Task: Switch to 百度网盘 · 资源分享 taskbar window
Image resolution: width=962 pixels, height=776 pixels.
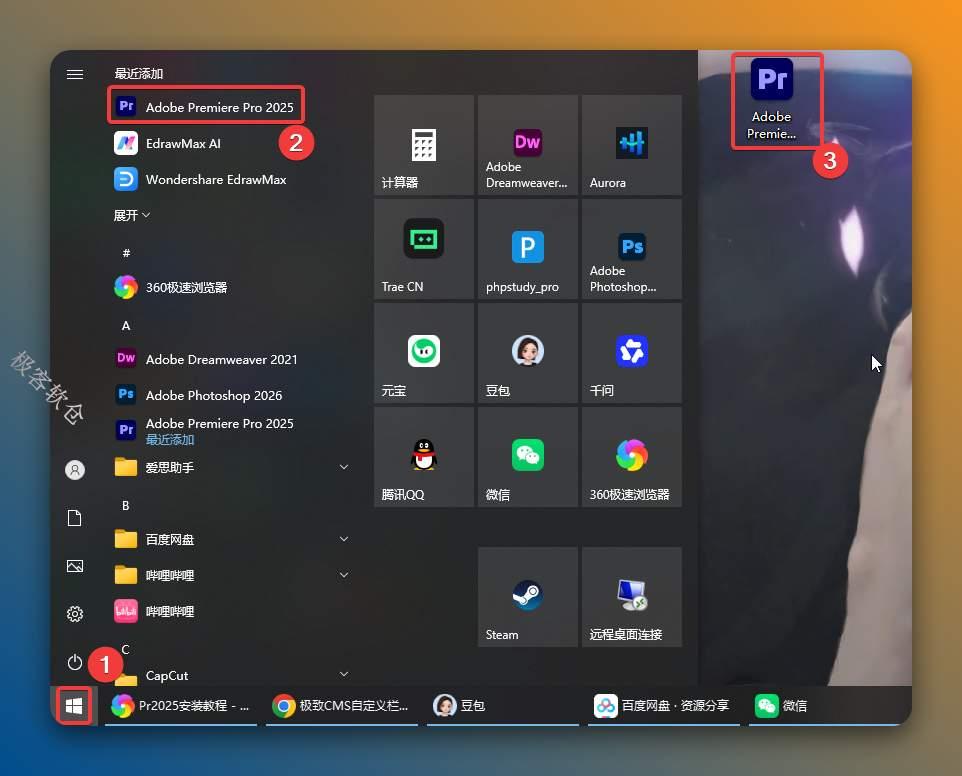Action: 664,705
